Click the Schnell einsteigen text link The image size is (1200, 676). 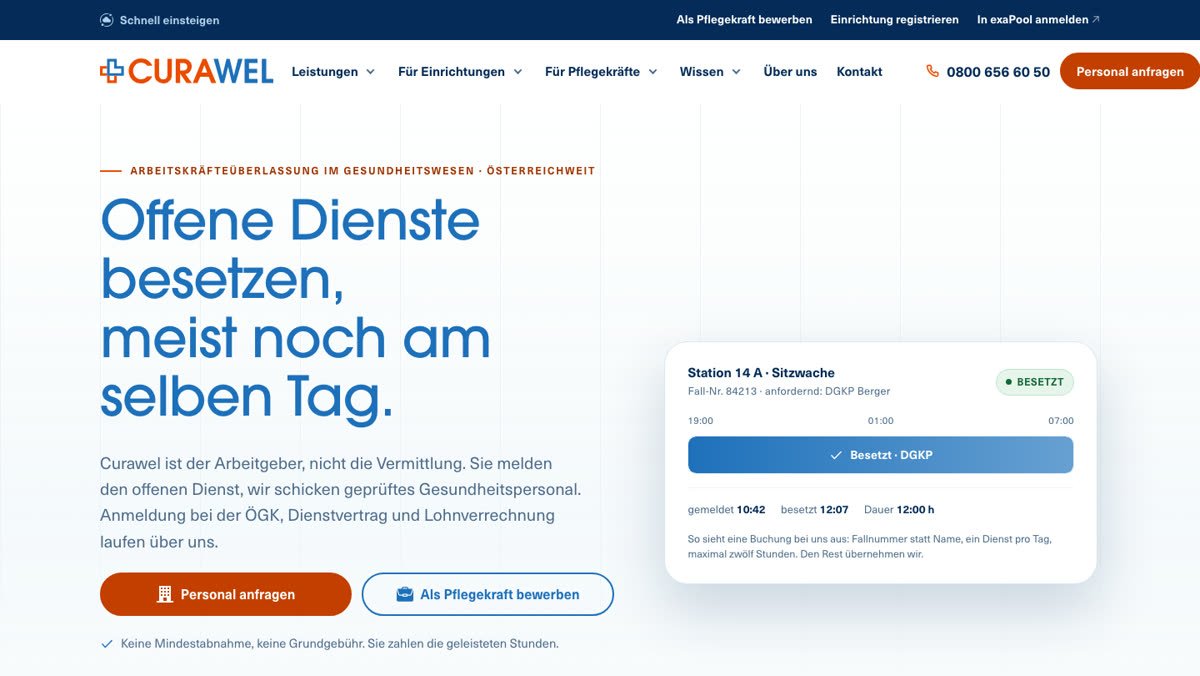click(169, 20)
